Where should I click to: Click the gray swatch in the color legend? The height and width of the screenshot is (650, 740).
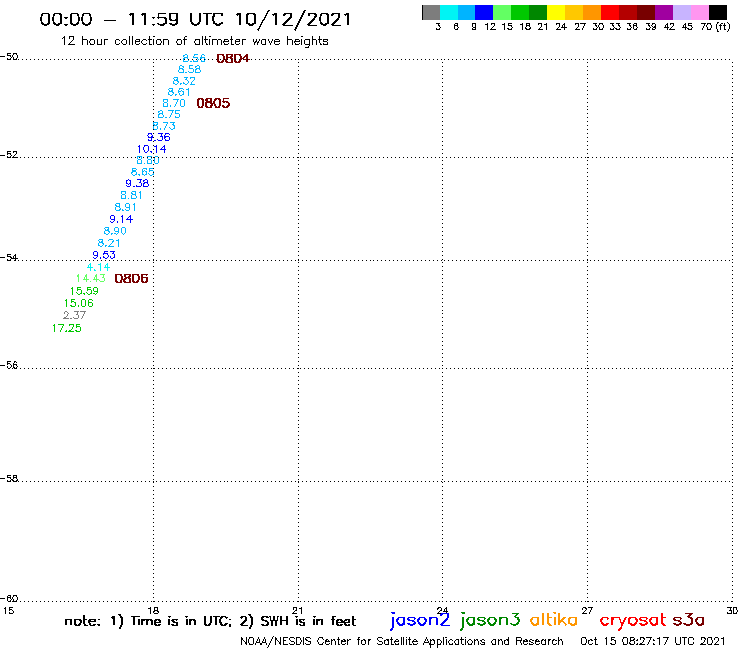coord(431,12)
